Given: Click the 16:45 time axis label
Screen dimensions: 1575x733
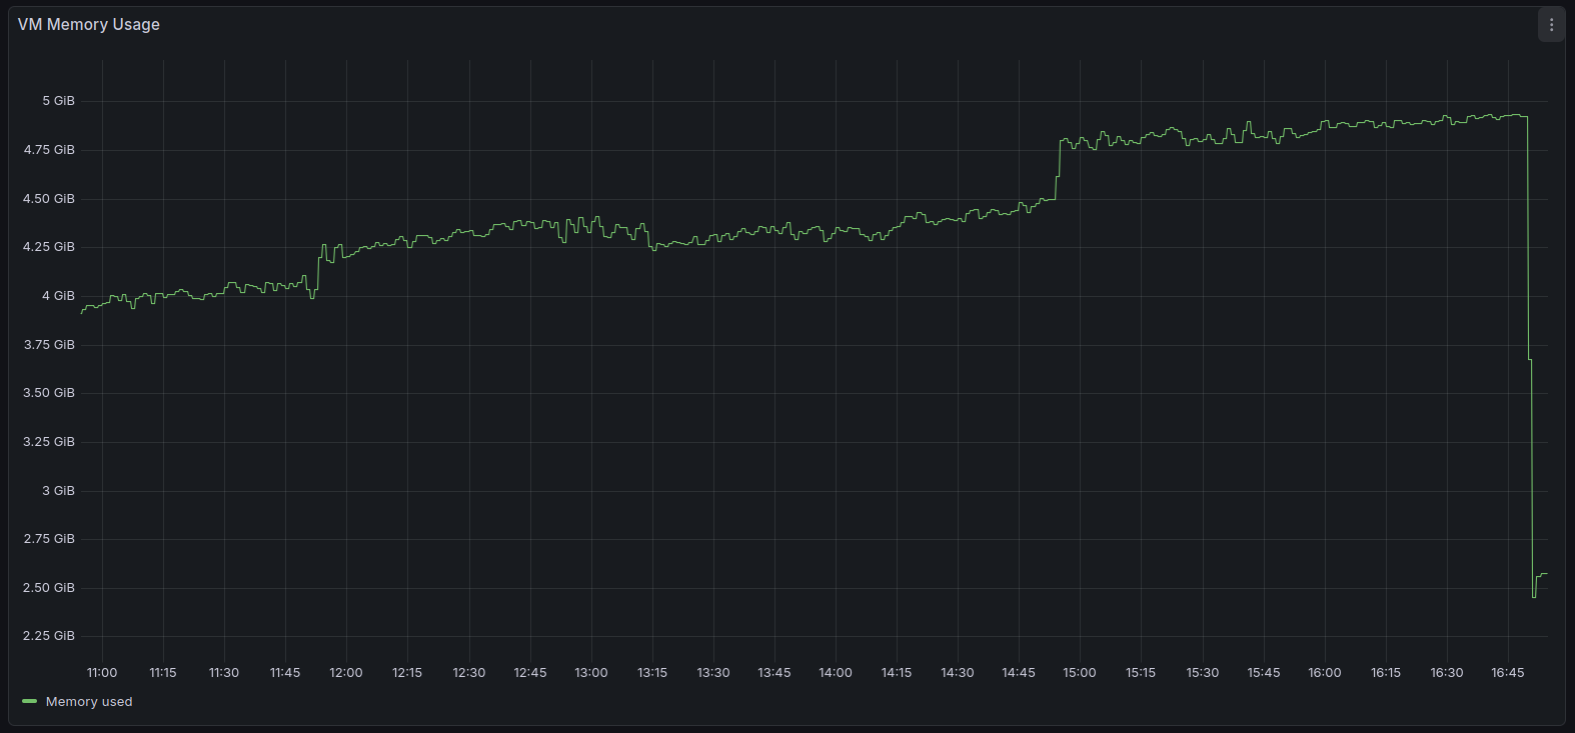Looking at the screenshot, I should point(1507,673).
